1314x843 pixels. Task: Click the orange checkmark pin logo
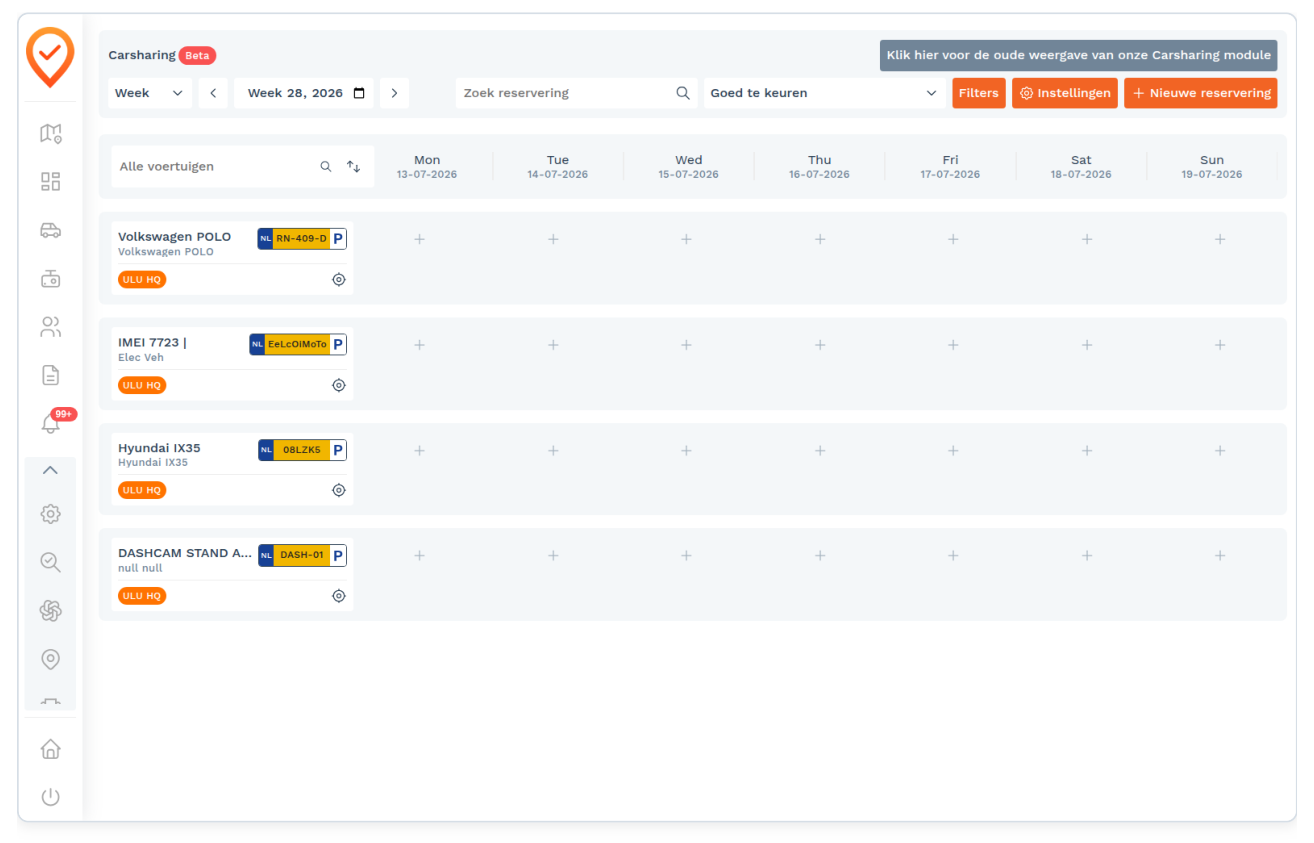pos(50,57)
